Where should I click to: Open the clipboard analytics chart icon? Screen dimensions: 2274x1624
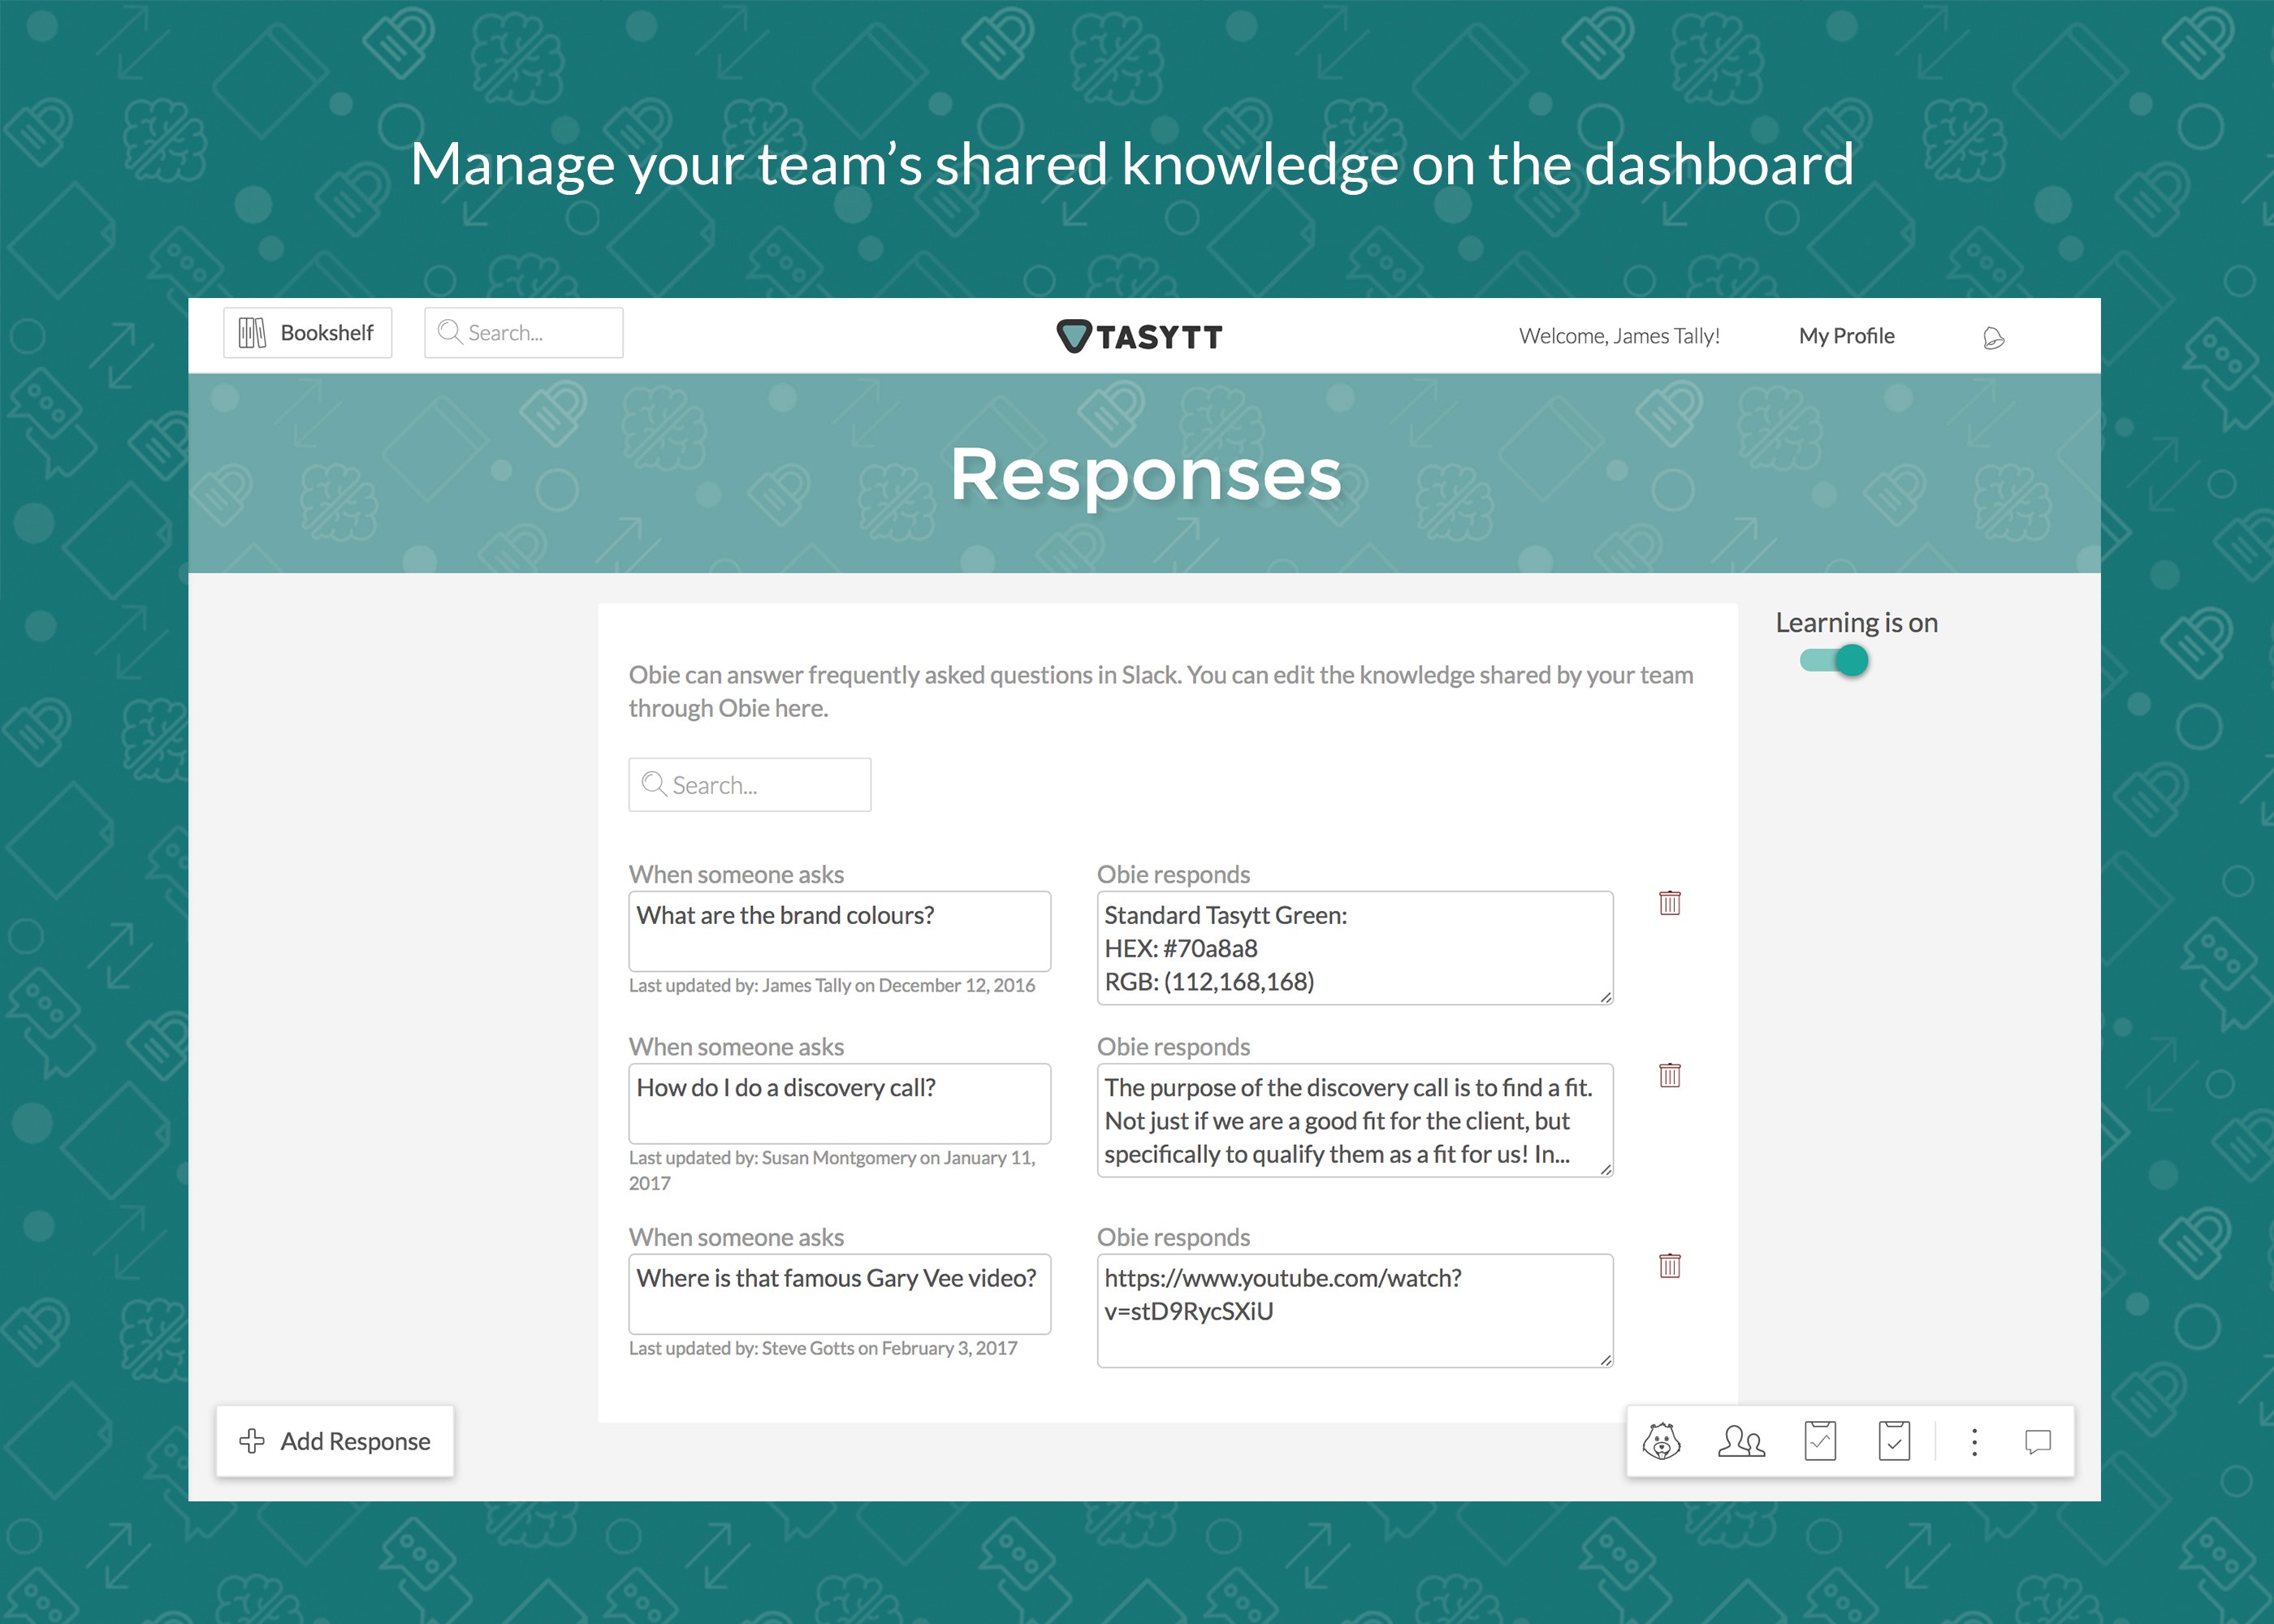coord(1820,1441)
